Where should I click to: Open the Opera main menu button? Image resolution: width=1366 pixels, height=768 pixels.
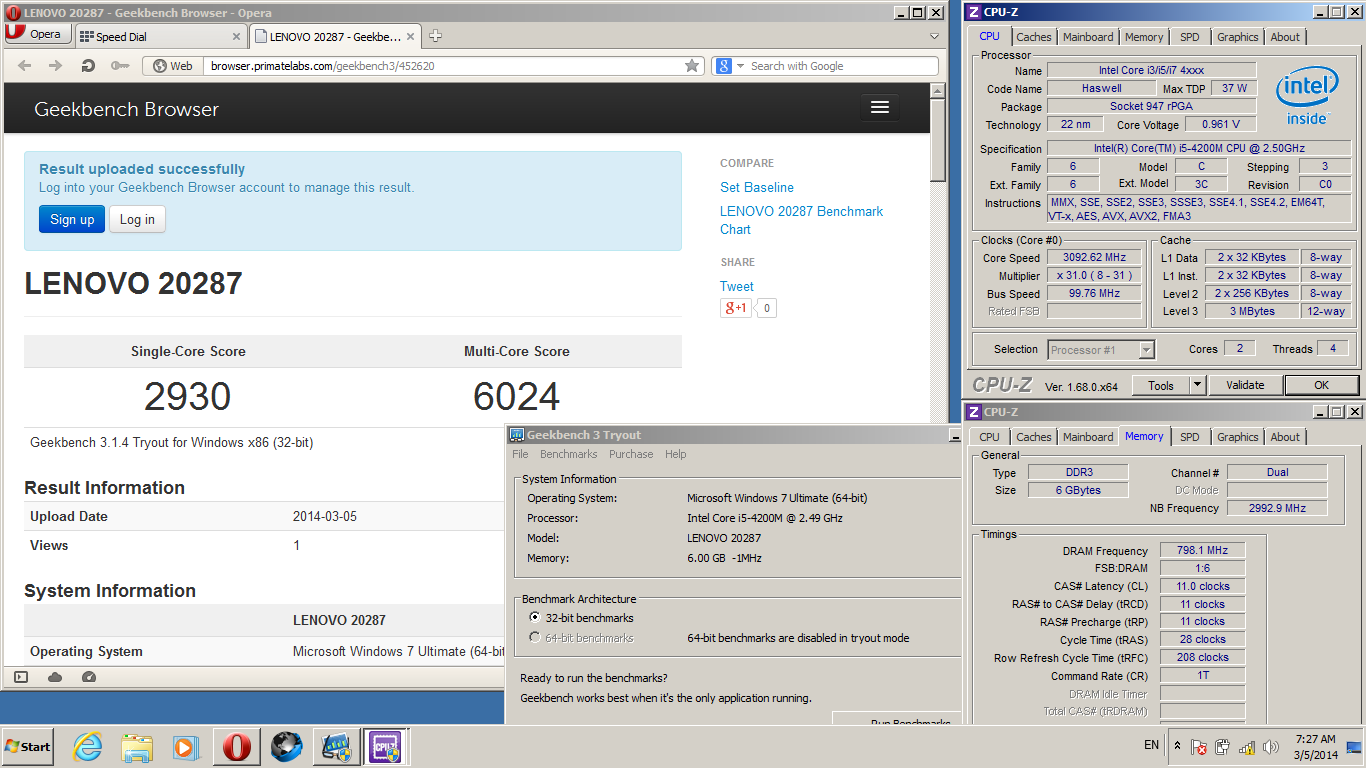(x=37, y=34)
